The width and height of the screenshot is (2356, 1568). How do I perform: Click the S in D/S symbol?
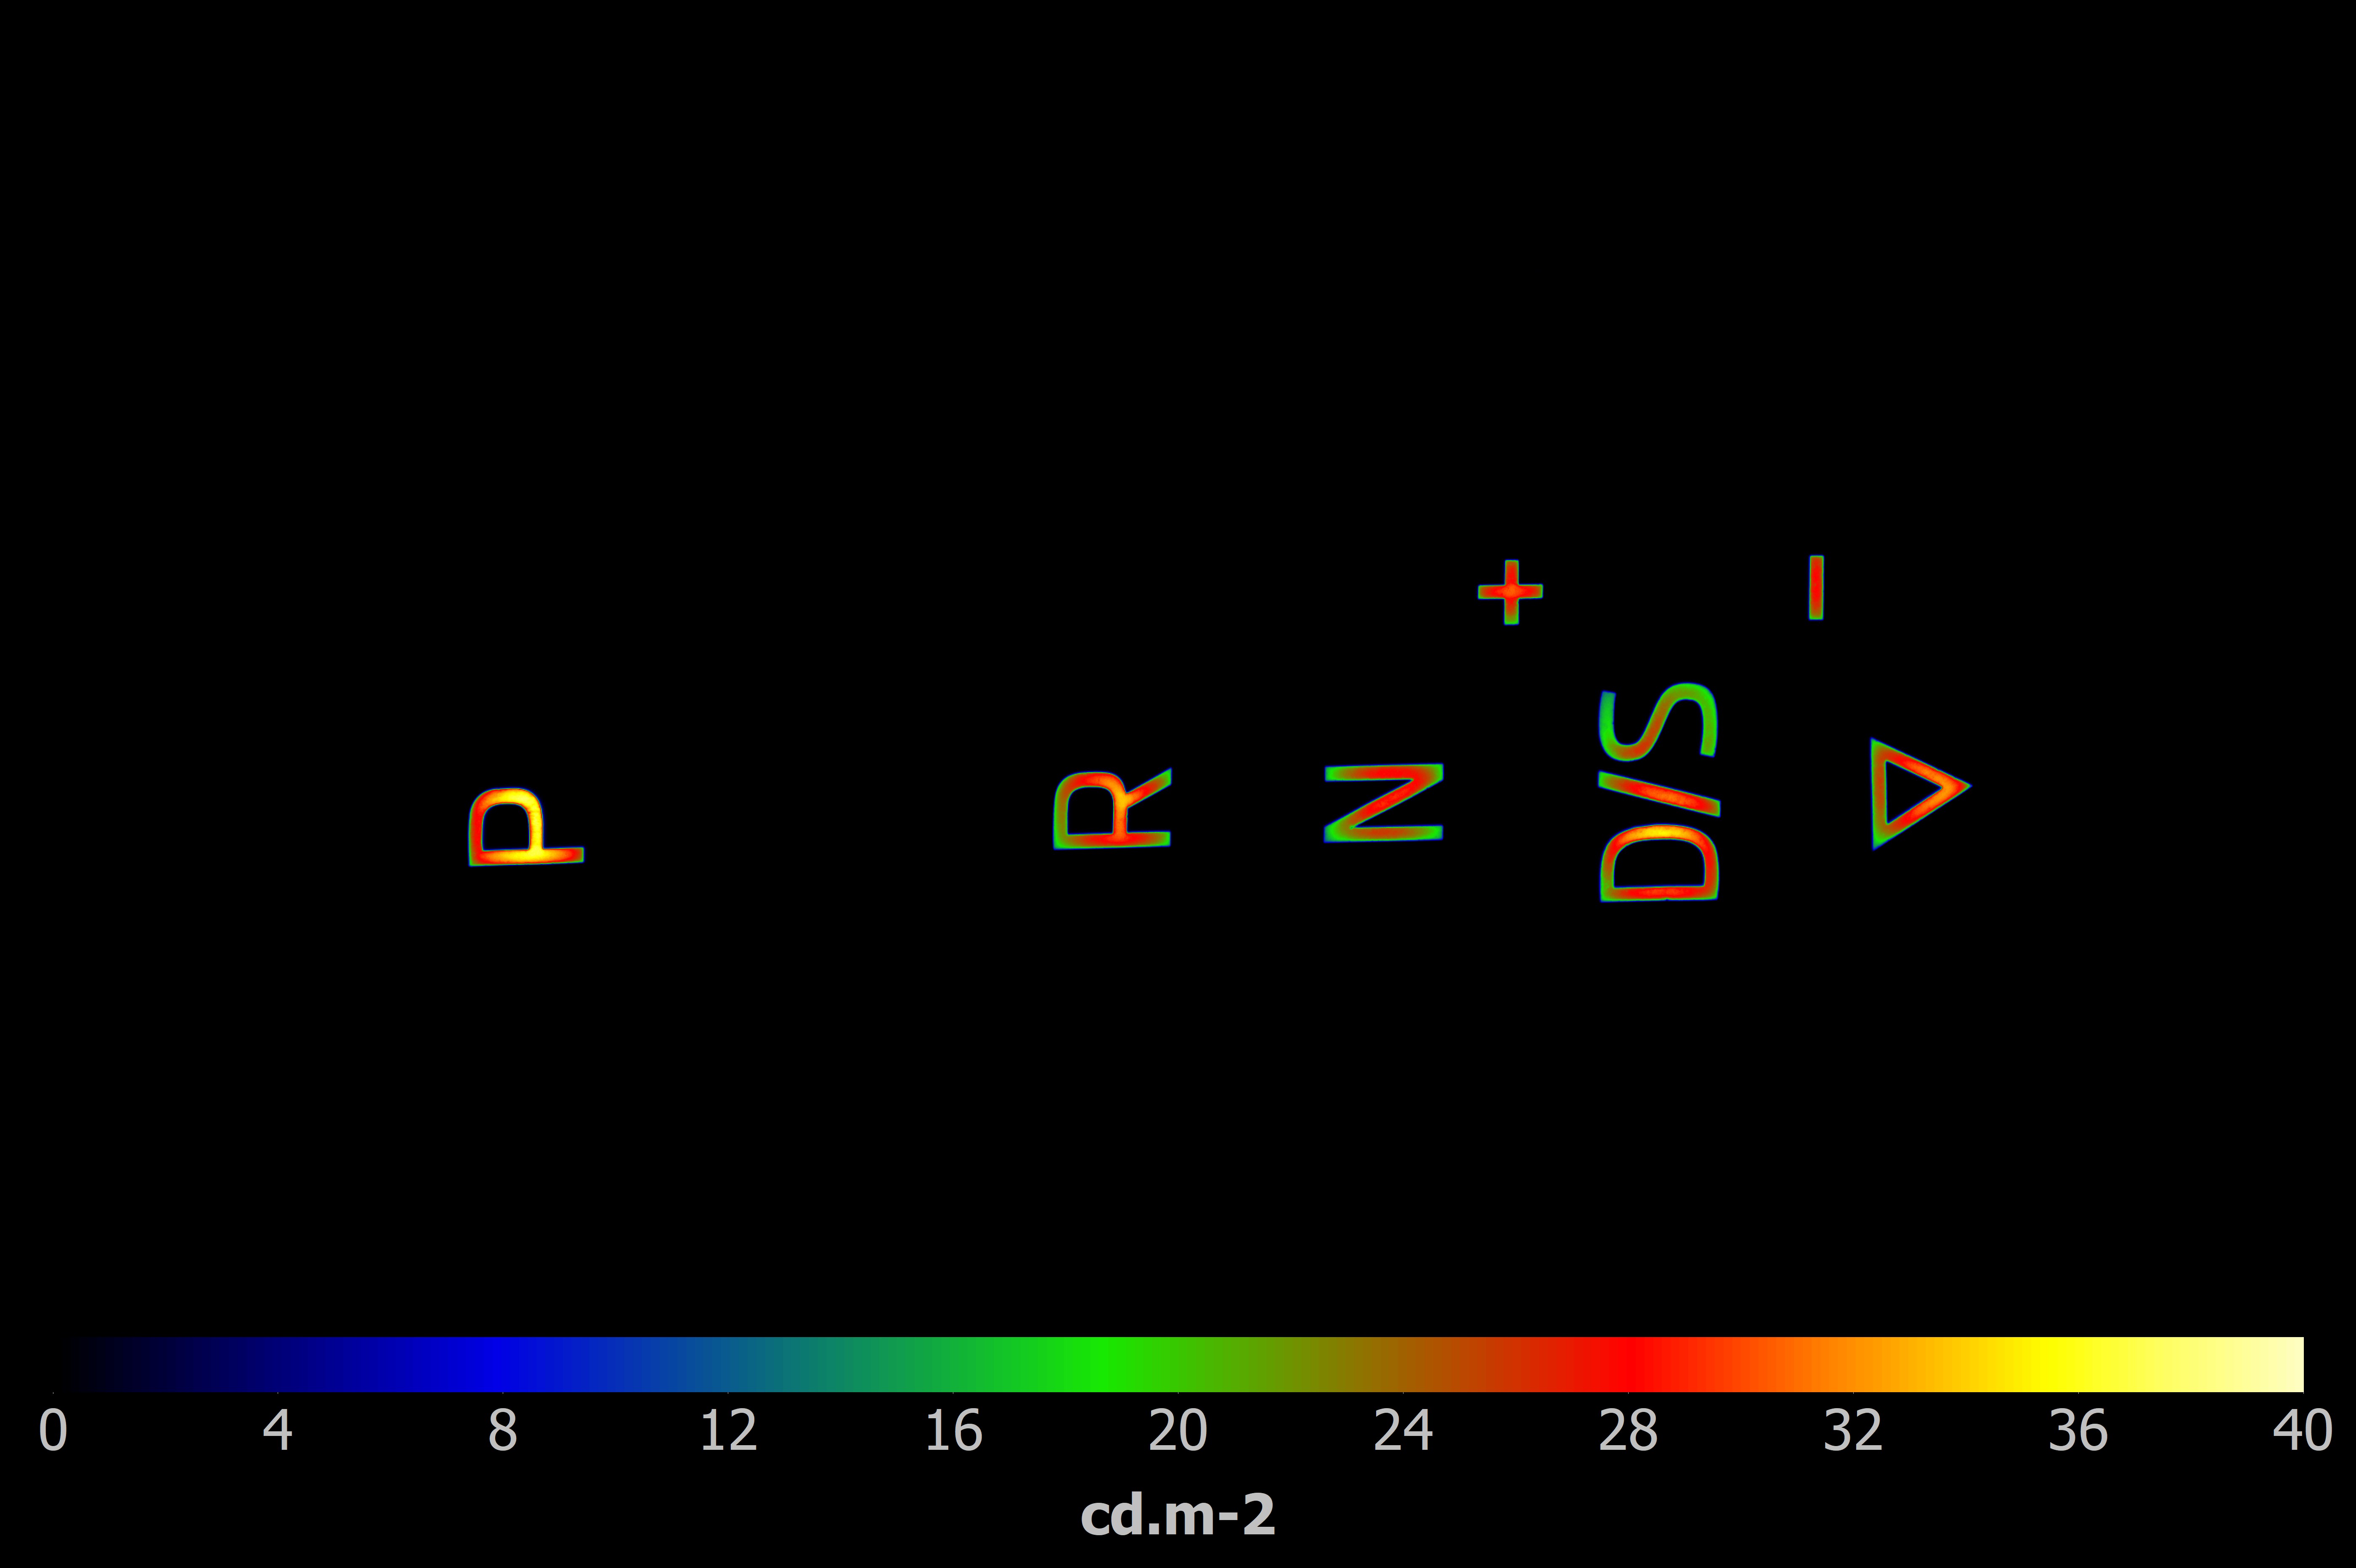coord(1659,722)
